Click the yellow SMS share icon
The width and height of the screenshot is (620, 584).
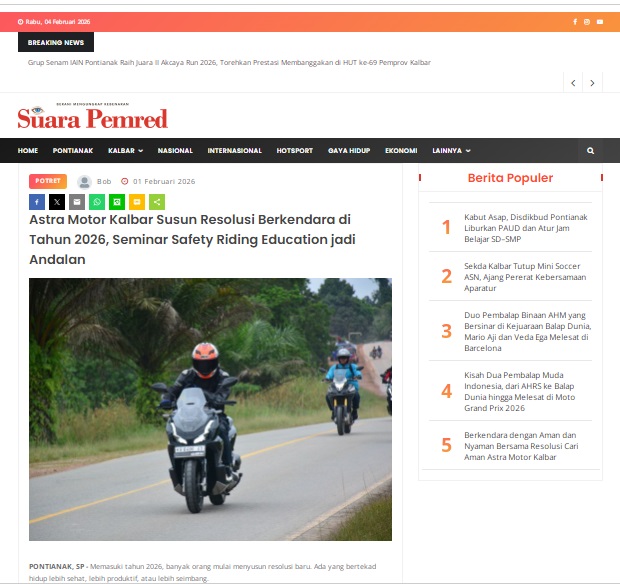[x=137, y=202]
